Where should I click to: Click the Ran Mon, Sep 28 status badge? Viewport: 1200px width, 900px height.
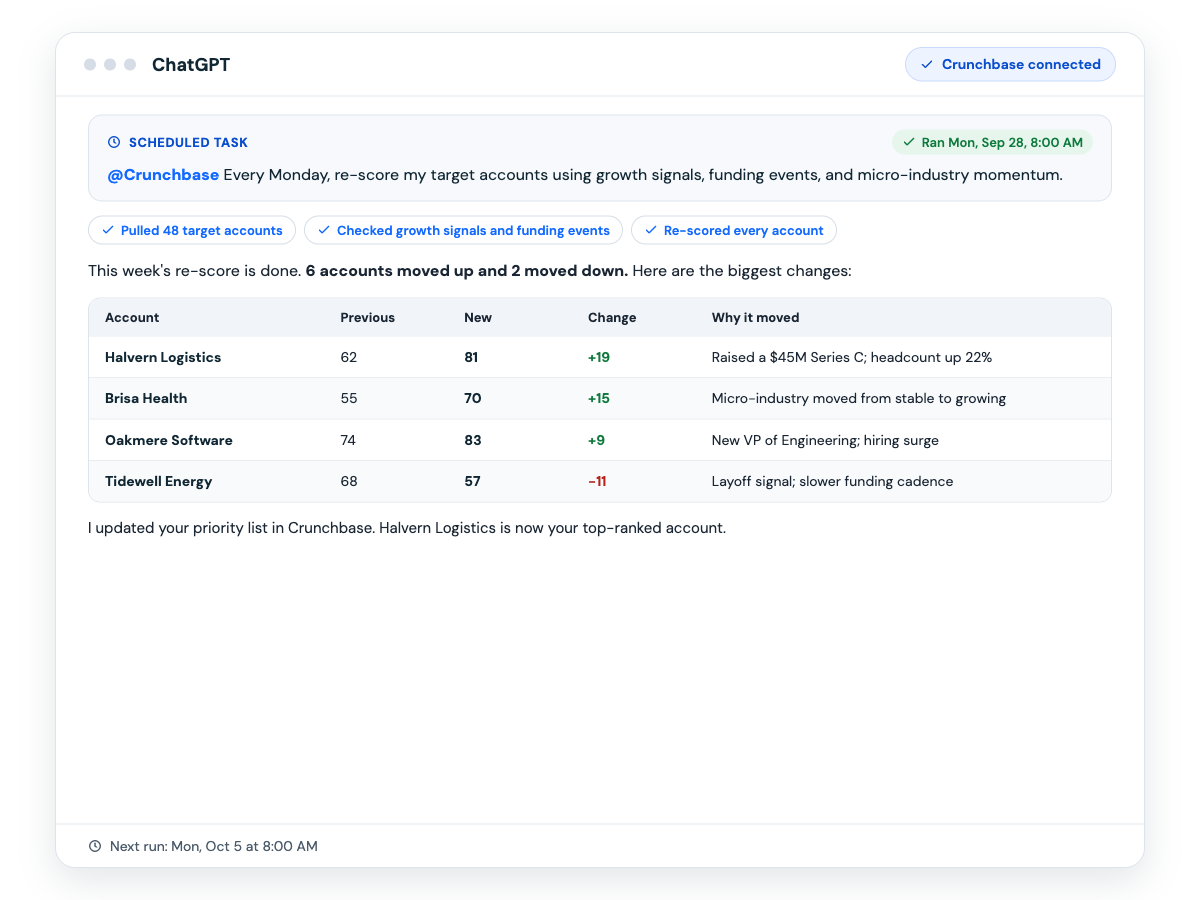[992, 143]
